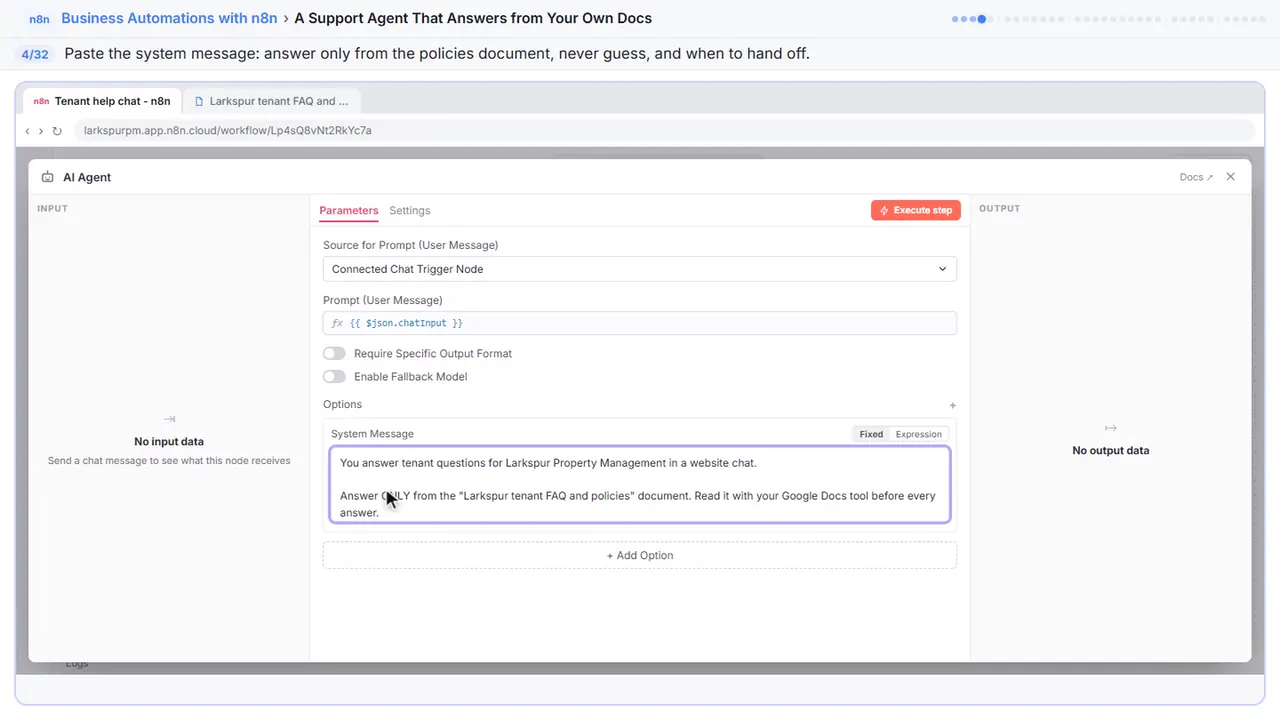This screenshot has height=720, width=1280.
Task: Toggle Enable Fallback Model
Action: click(334, 377)
